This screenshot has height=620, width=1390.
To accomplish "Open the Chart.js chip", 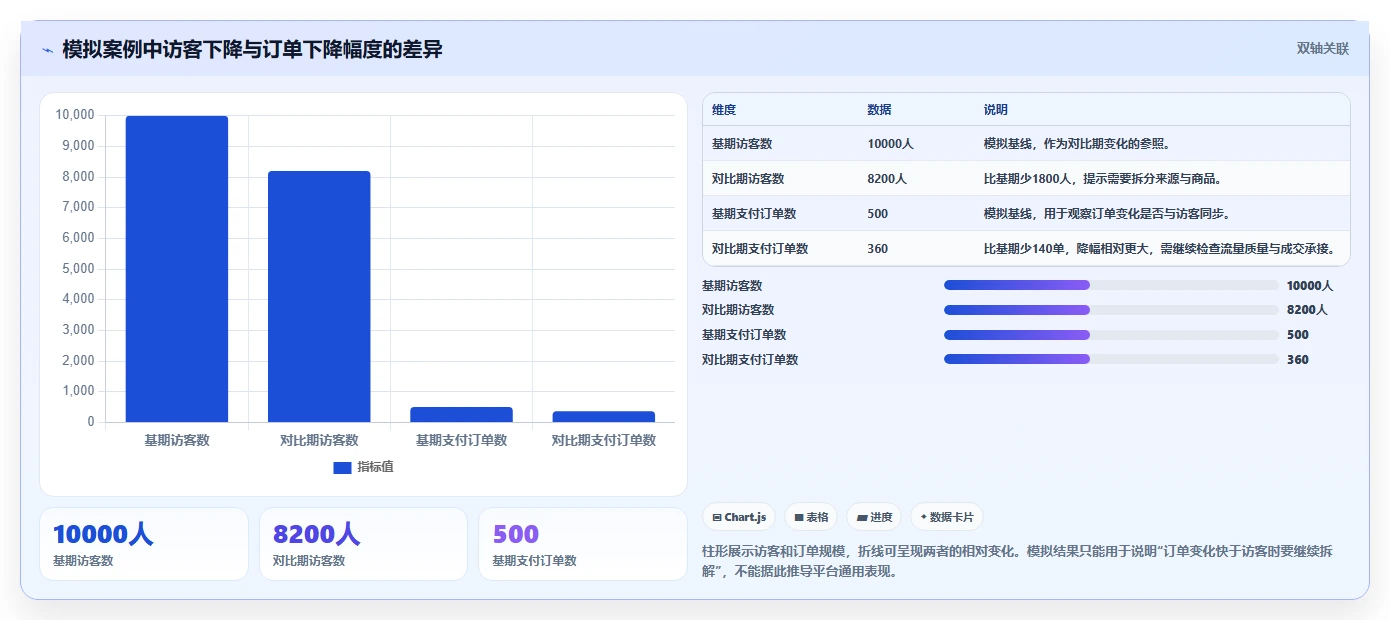I will tap(739, 517).
